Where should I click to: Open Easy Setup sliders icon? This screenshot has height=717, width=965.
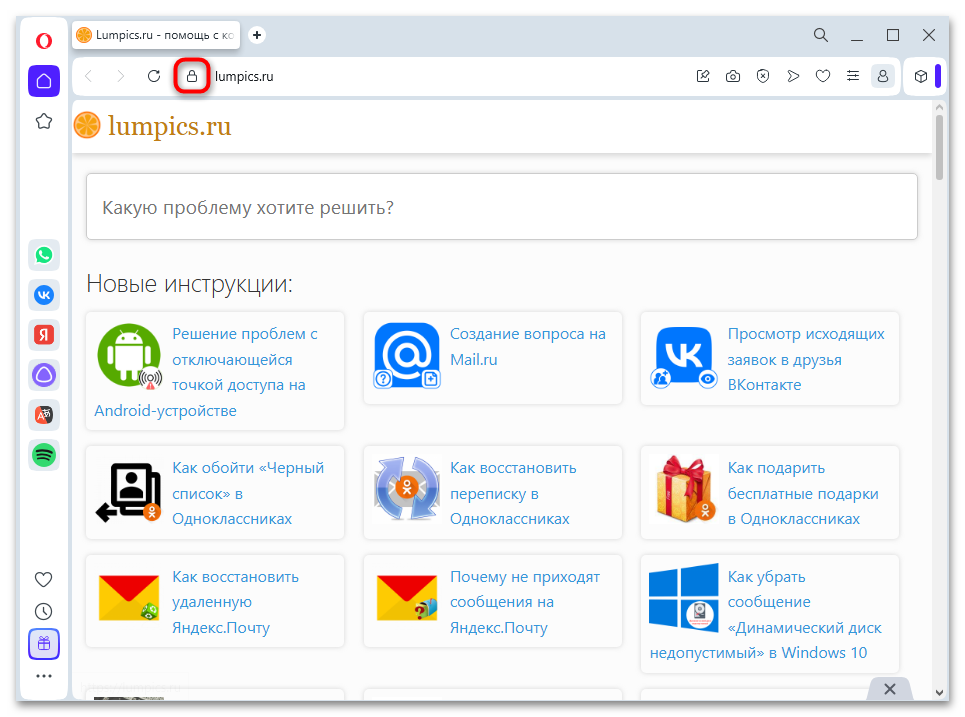852,76
